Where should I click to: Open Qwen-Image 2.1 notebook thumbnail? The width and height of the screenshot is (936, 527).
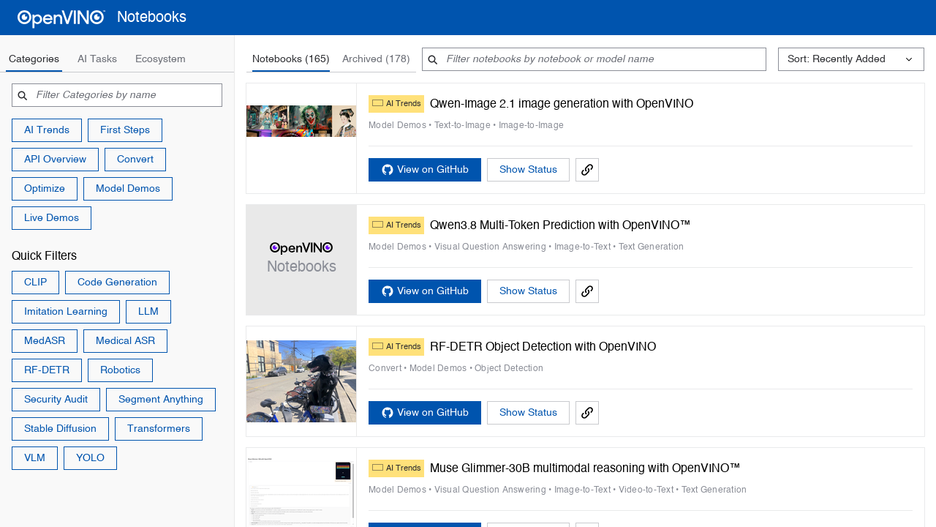point(301,121)
